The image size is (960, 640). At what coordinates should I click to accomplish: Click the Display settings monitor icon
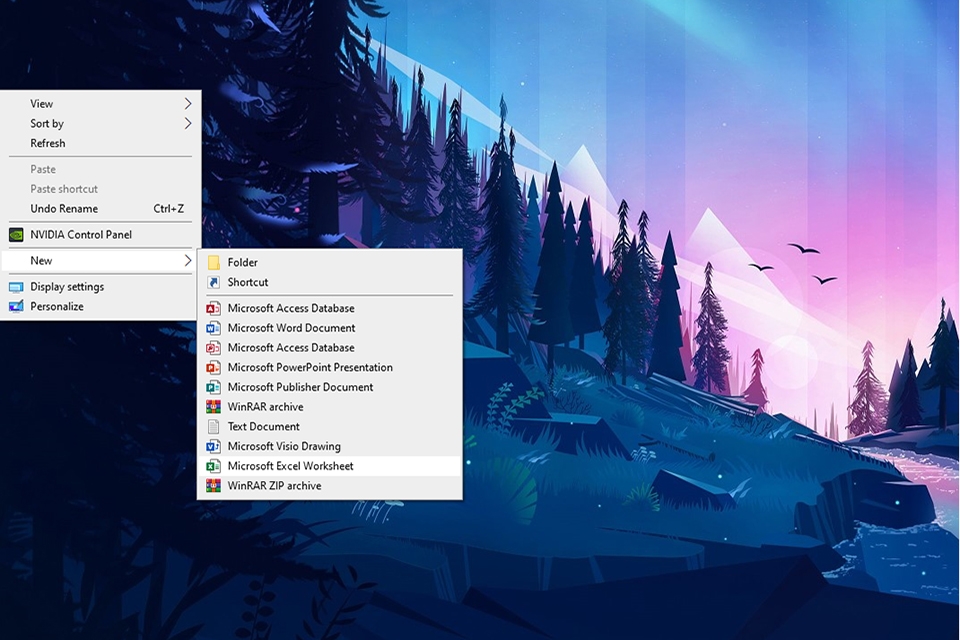pyautogui.click(x=16, y=287)
